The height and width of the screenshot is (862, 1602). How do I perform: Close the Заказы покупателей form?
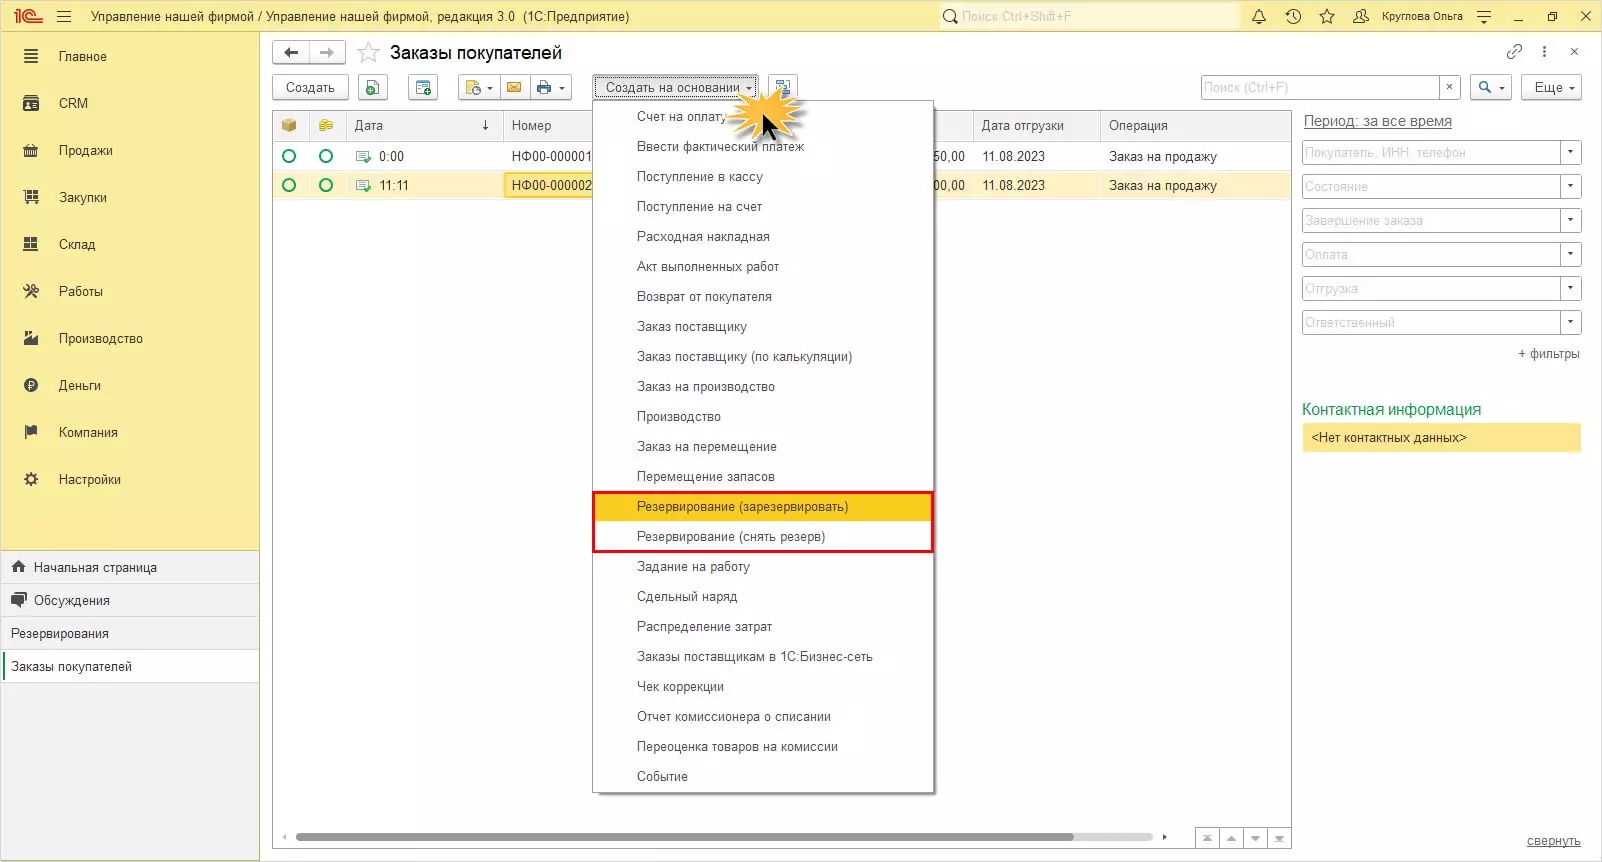pos(1574,52)
